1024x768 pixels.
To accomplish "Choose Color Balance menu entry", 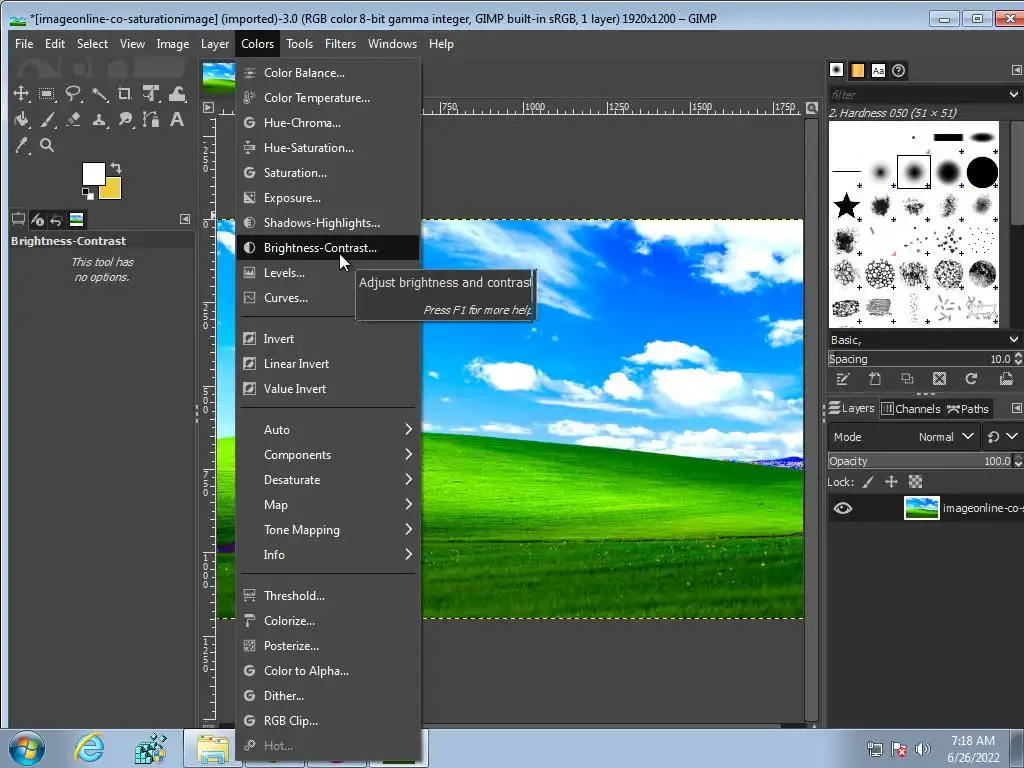I will pyautogui.click(x=328, y=72).
